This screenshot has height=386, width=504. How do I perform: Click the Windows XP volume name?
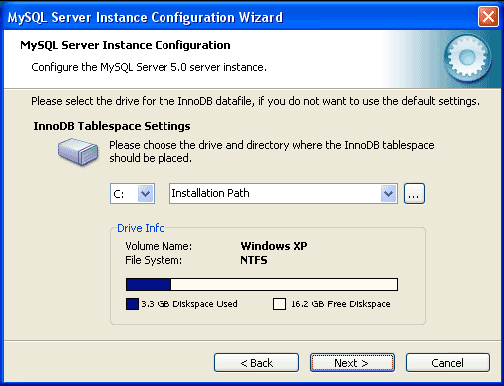[274, 246]
